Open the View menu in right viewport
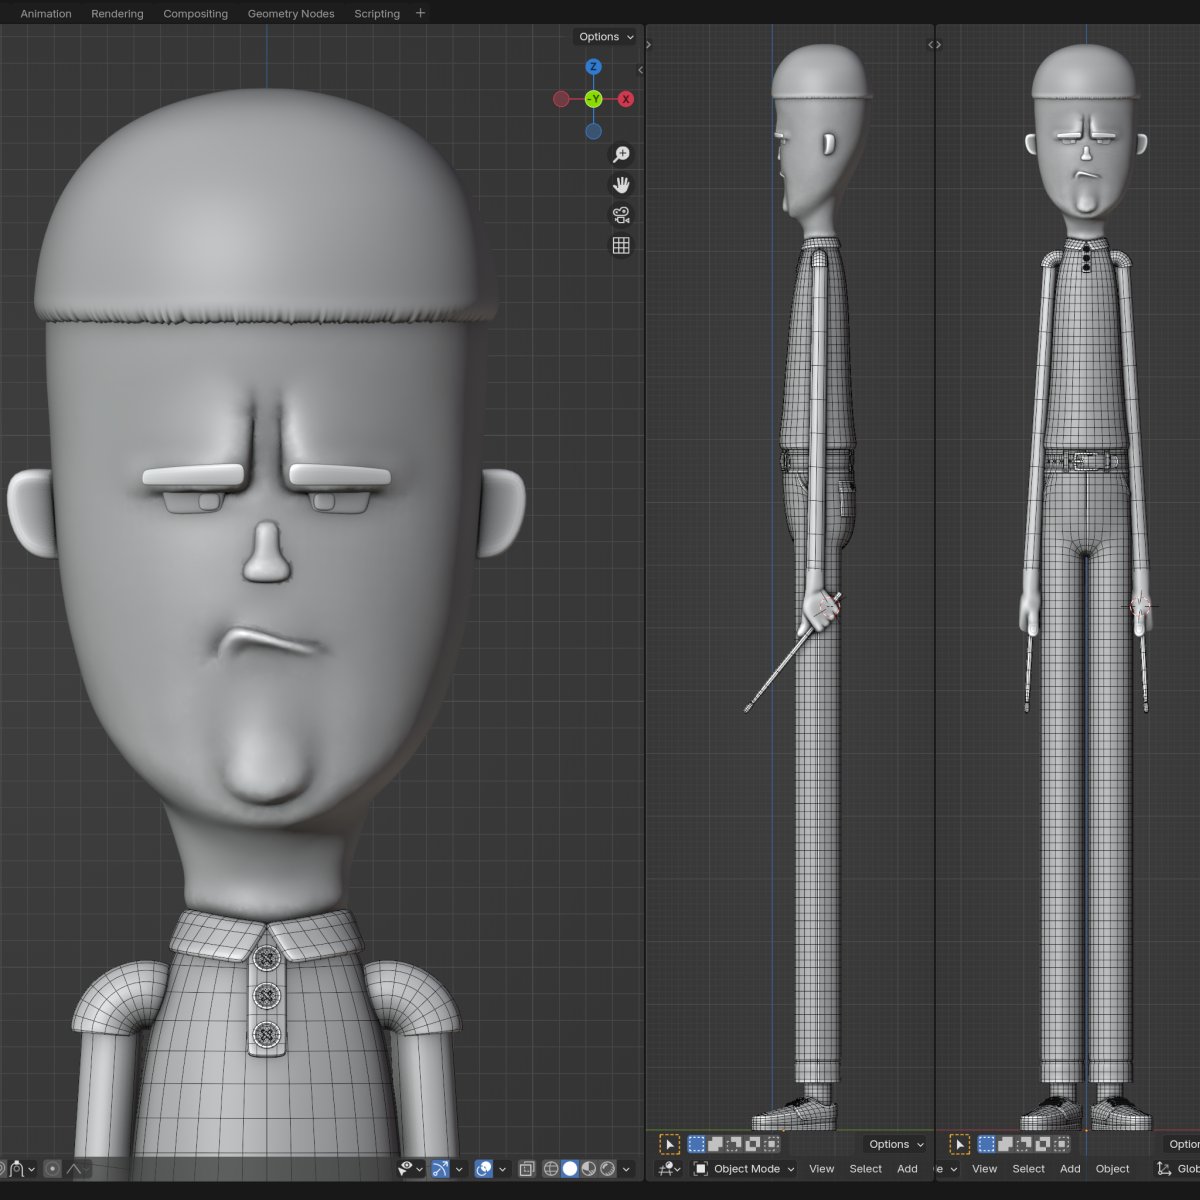The height and width of the screenshot is (1200, 1200). (x=984, y=1169)
